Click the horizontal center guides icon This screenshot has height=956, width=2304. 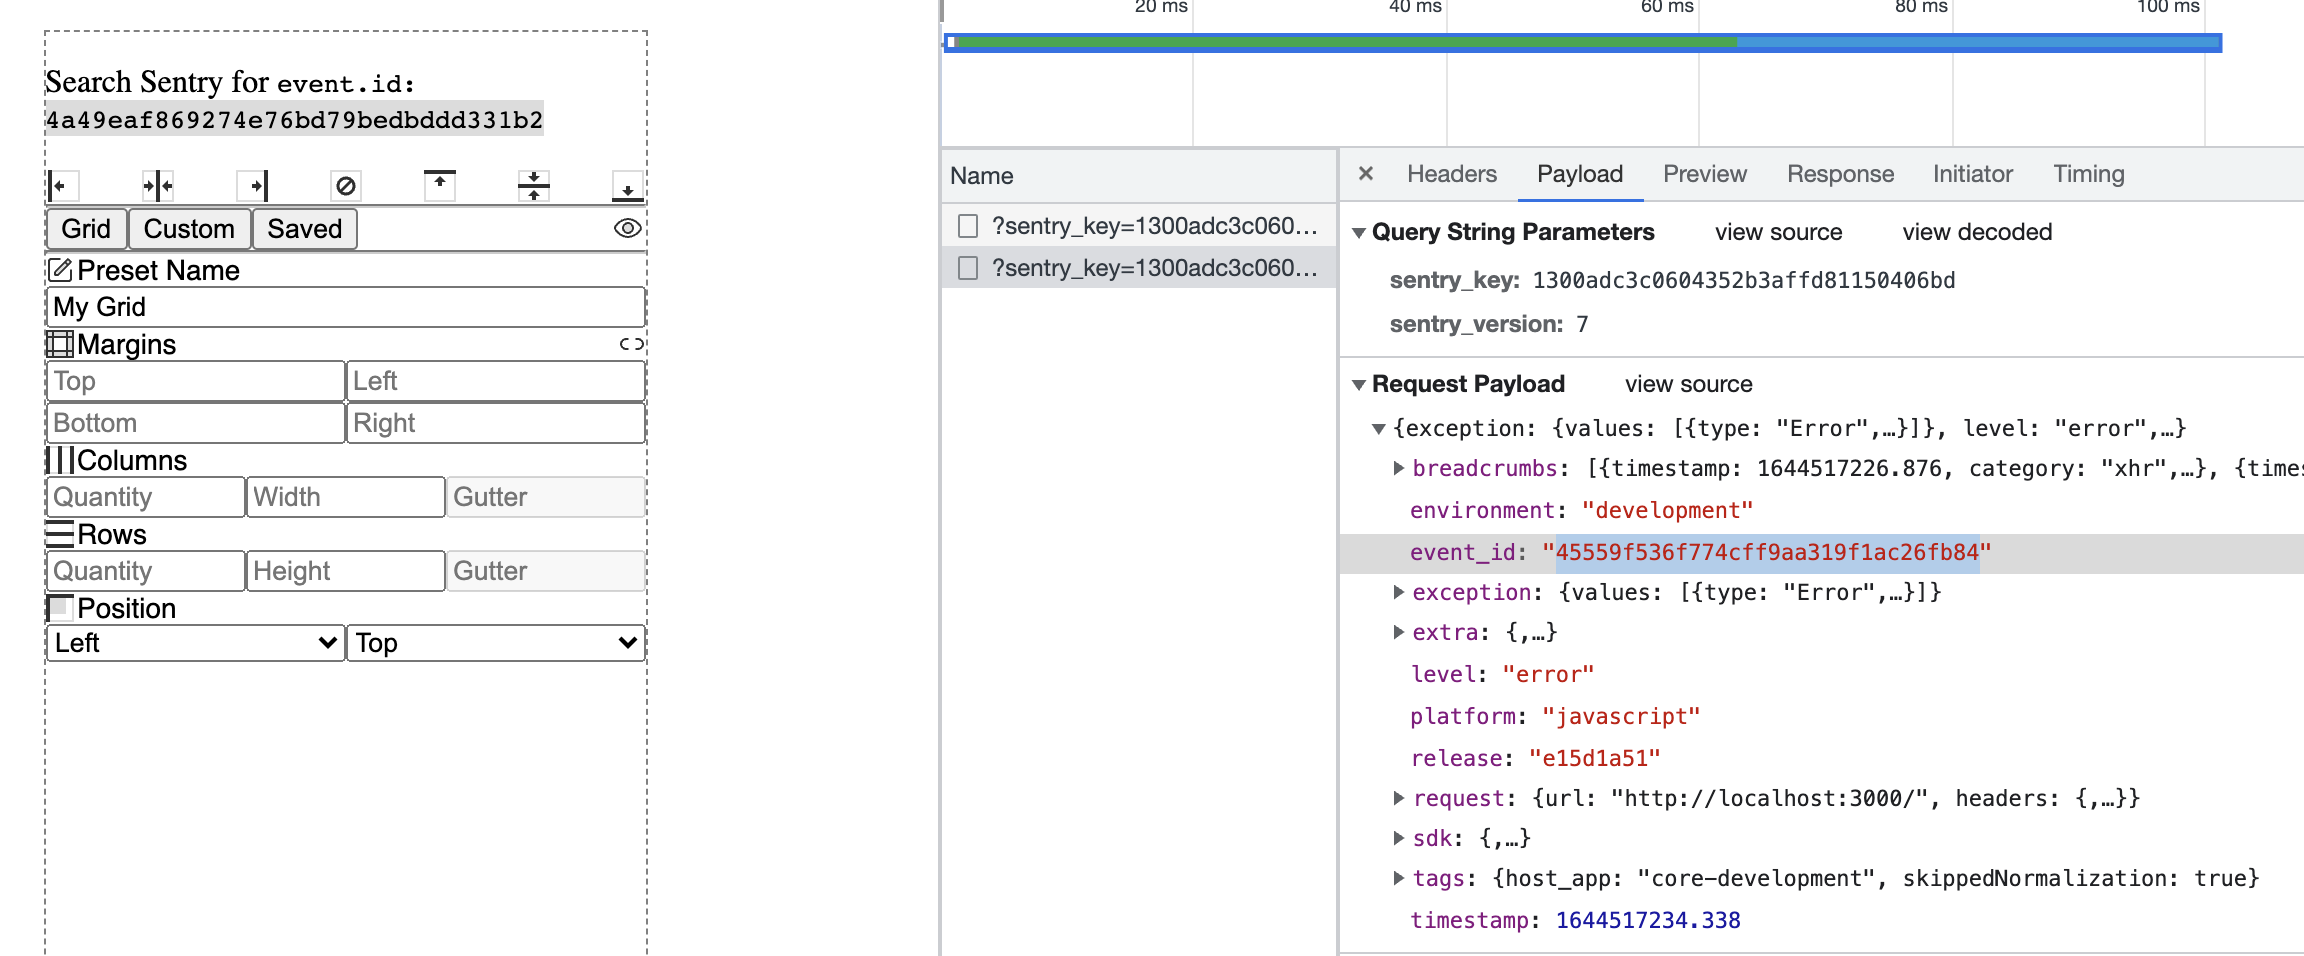[x=534, y=185]
